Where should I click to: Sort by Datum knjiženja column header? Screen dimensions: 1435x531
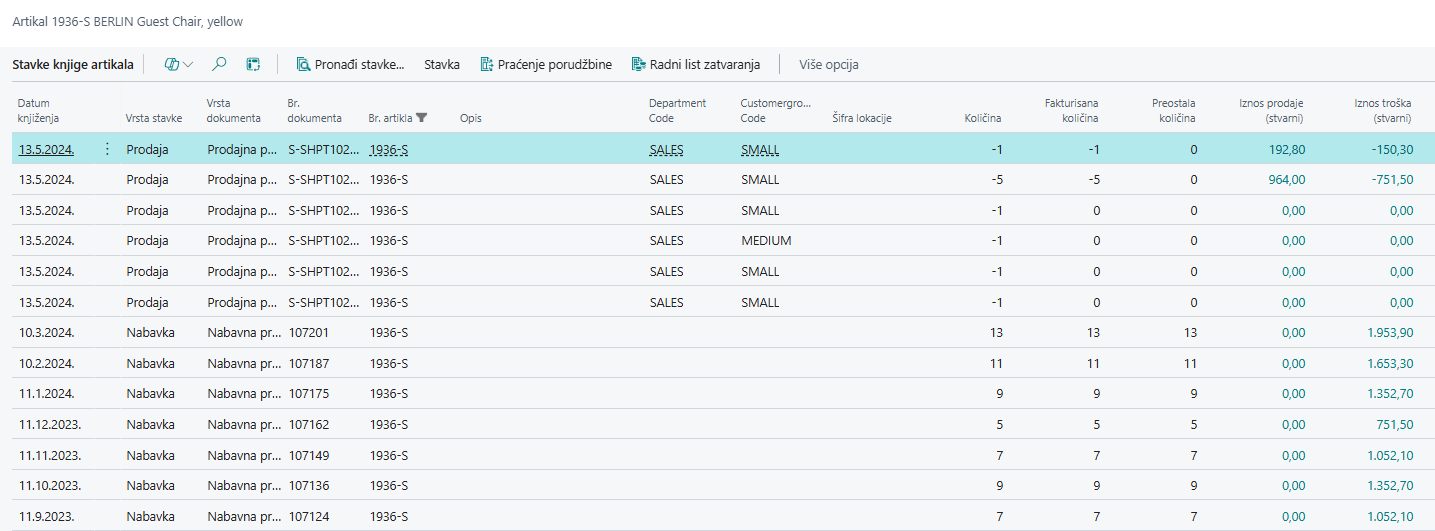(40, 110)
